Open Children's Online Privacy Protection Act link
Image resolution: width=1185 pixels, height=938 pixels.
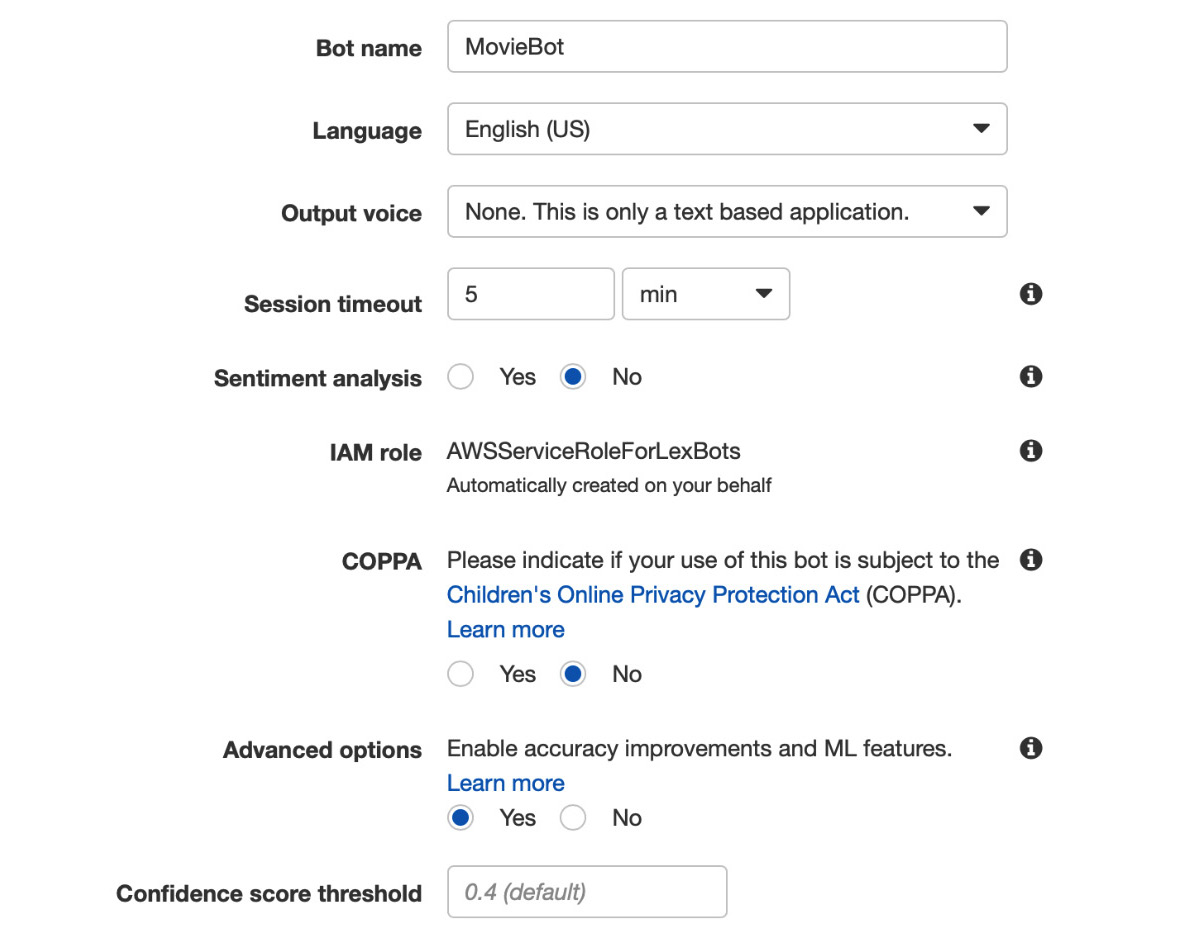(653, 595)
